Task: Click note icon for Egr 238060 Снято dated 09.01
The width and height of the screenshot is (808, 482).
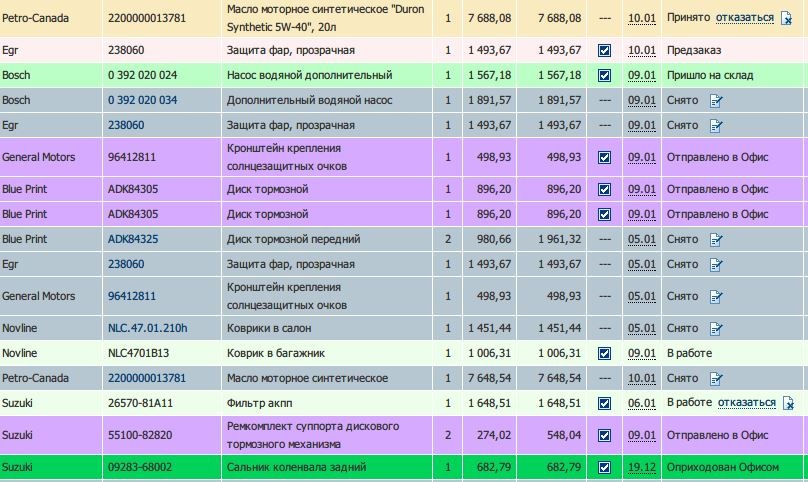Action: (x=716, y=126)
